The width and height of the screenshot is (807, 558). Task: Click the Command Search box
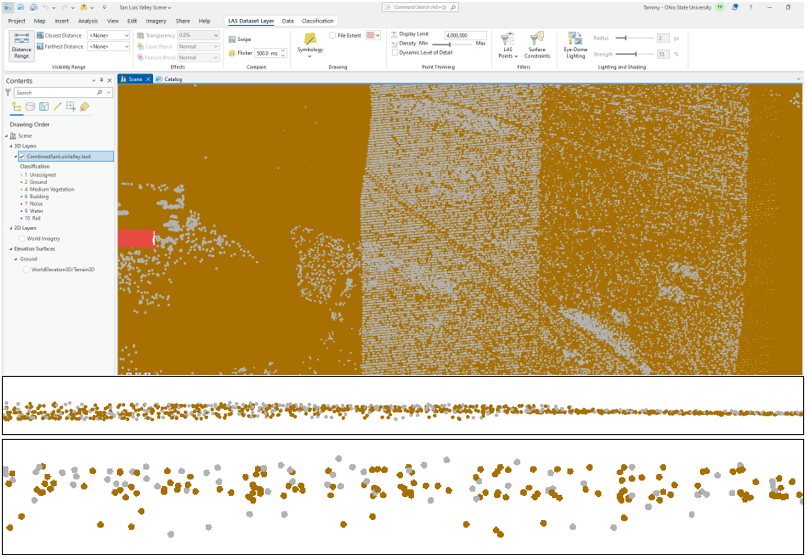pos(420,7)
